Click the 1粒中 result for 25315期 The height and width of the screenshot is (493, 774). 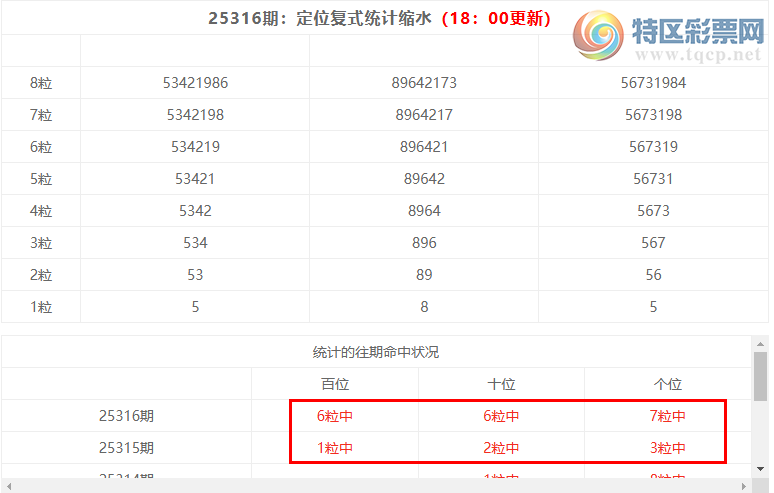point(335,448)
